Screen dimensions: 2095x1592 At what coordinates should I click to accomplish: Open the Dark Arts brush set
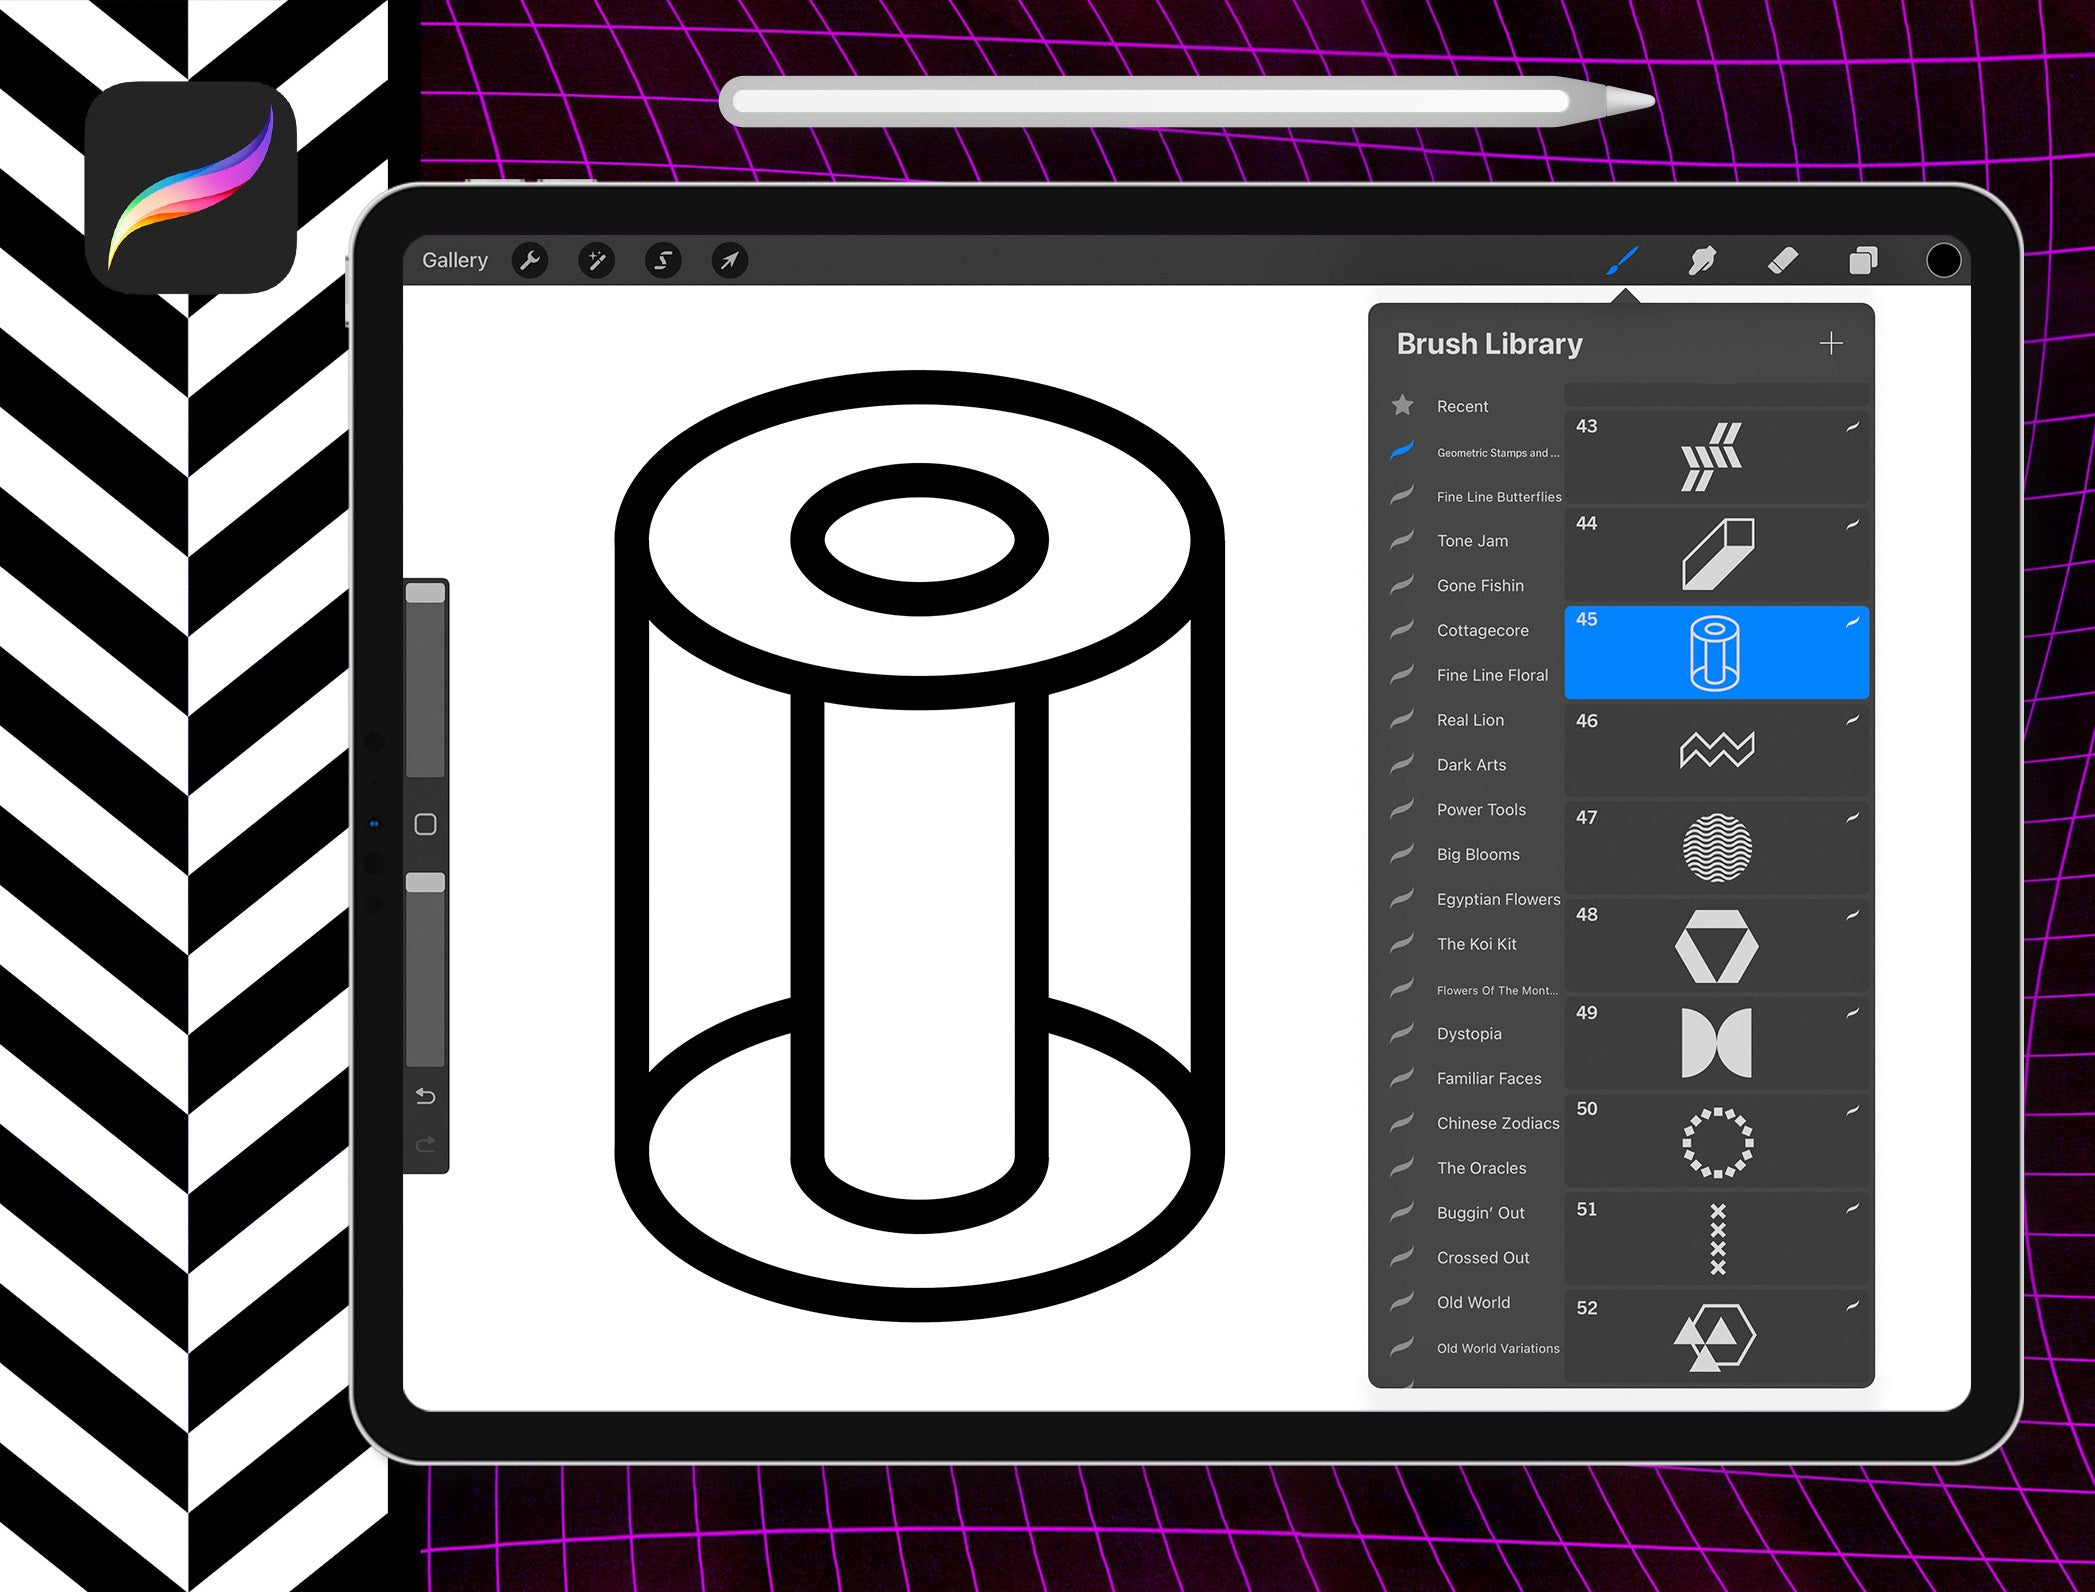click(x=1471, y=764)
